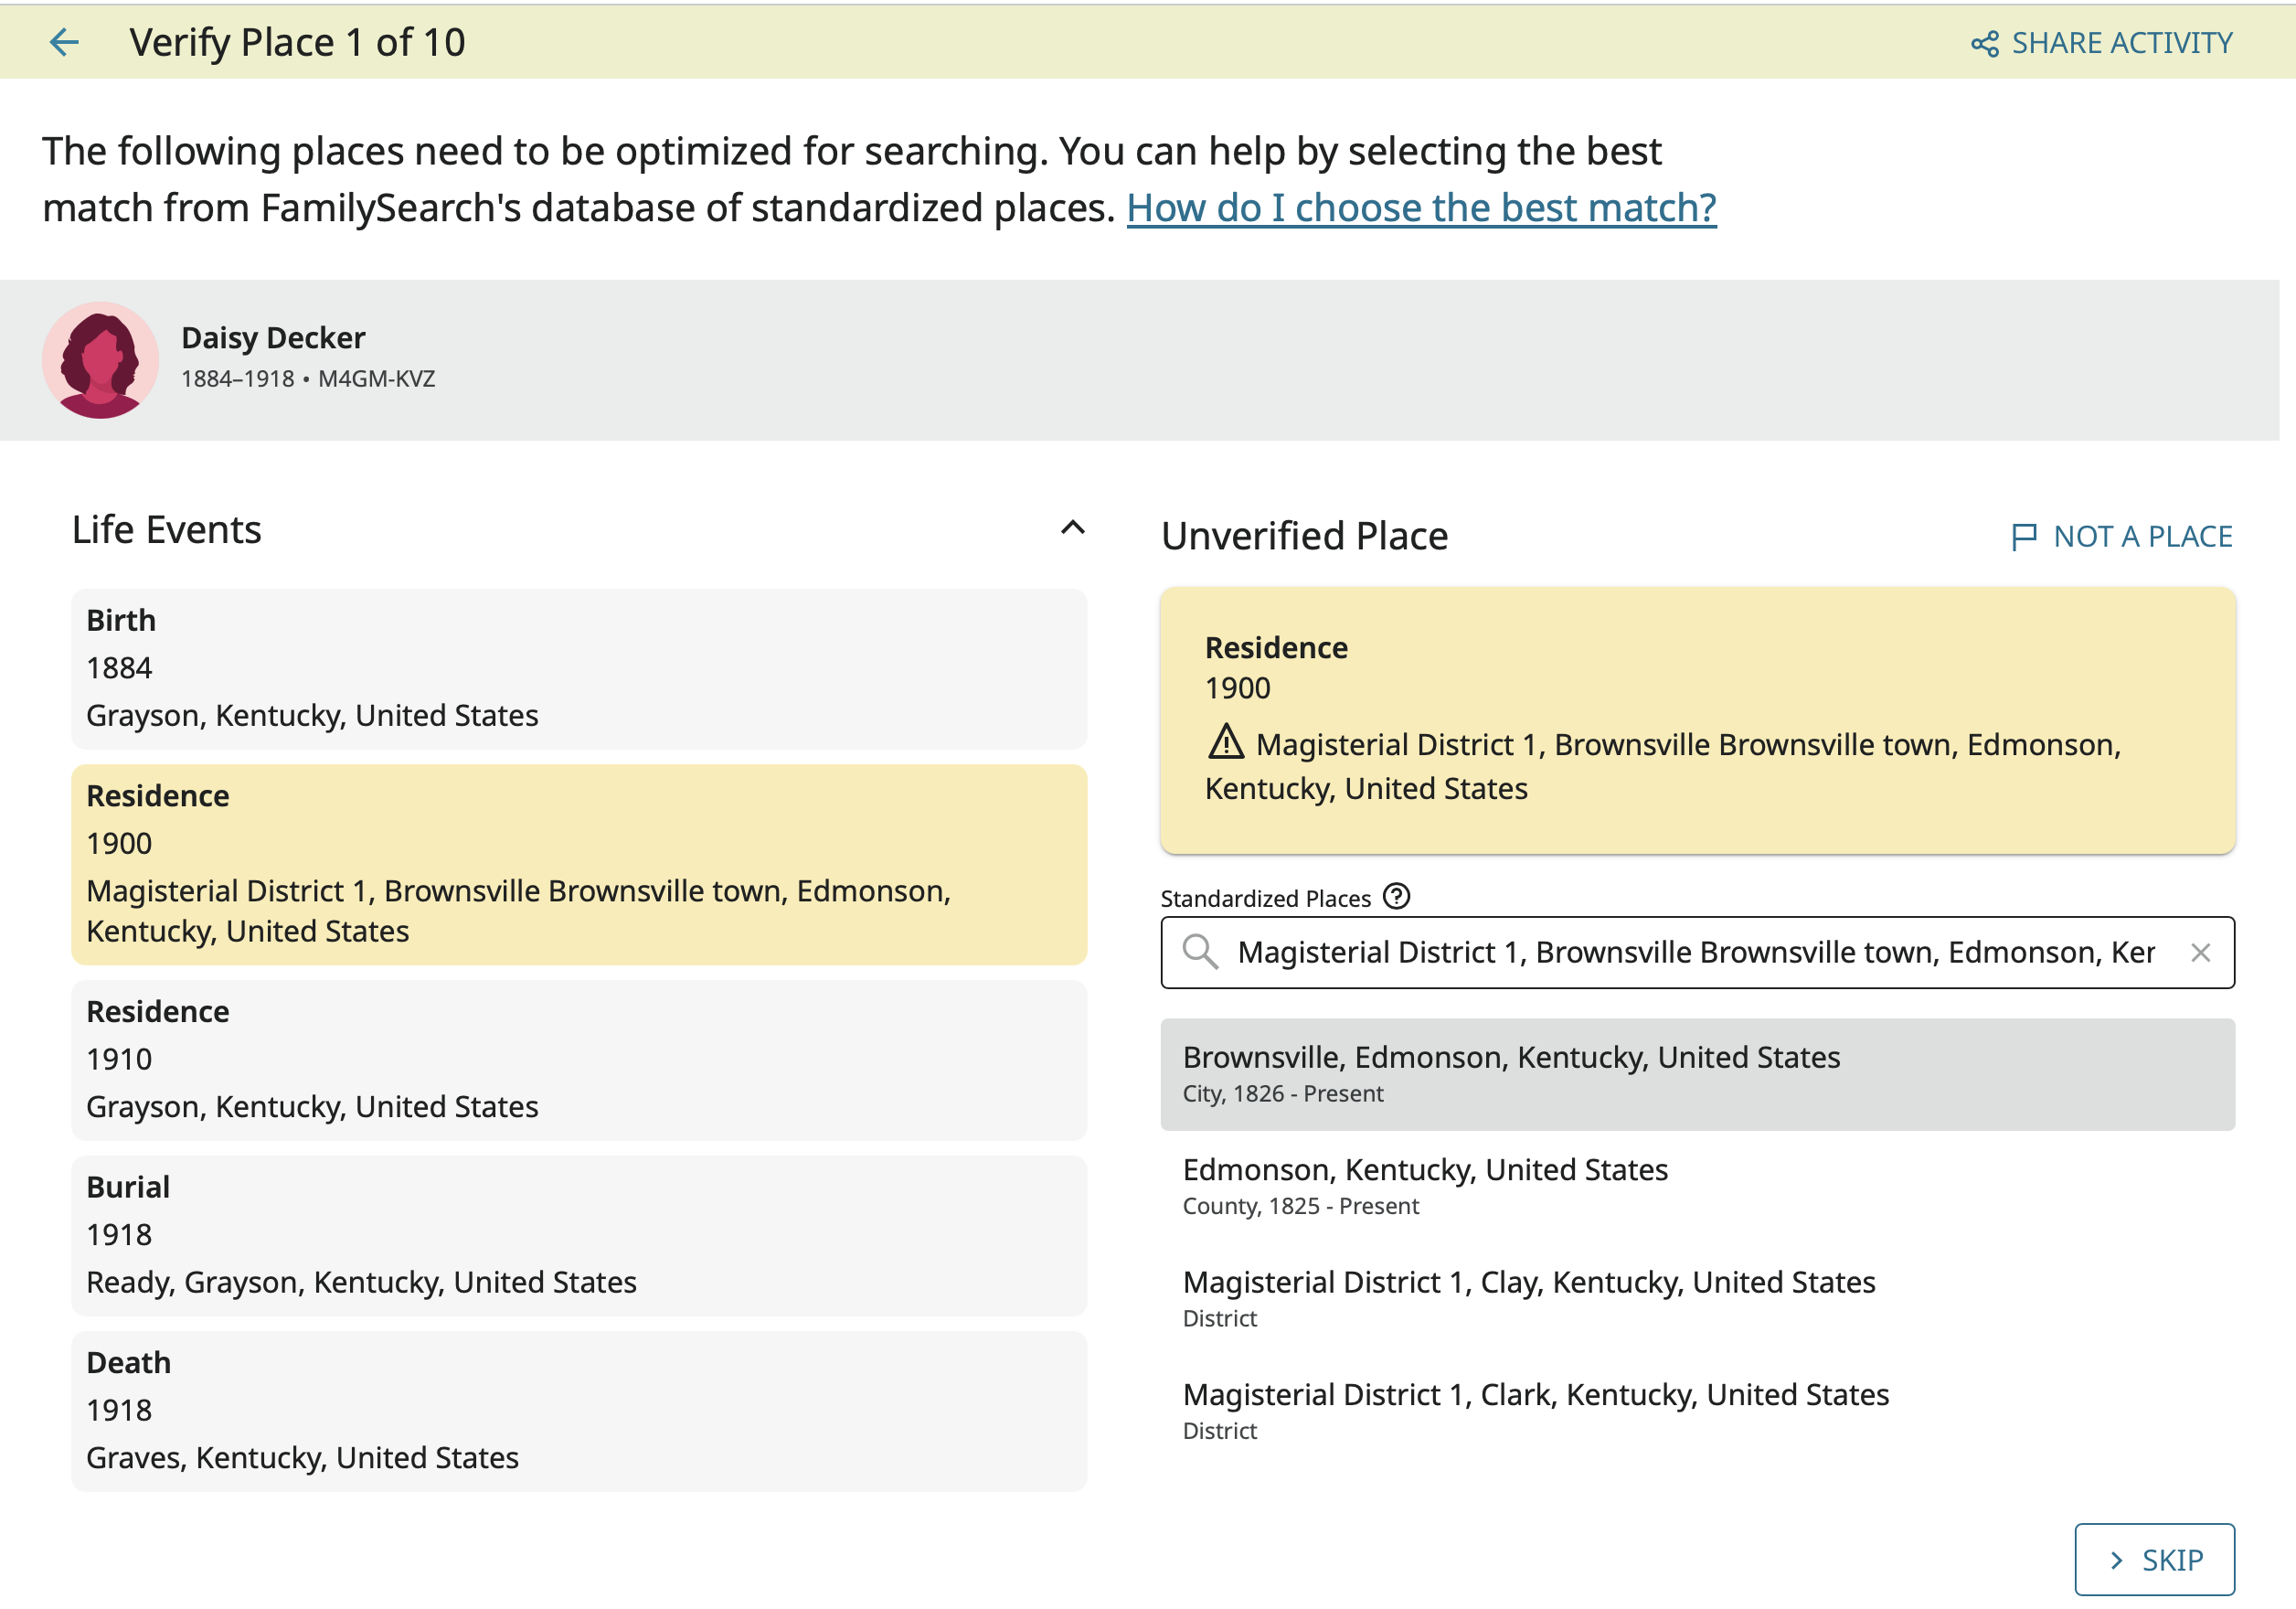Click 'Standardized Places' label
The width and height of the screenshot is (2296, 1609).
tap(1265, 898)
